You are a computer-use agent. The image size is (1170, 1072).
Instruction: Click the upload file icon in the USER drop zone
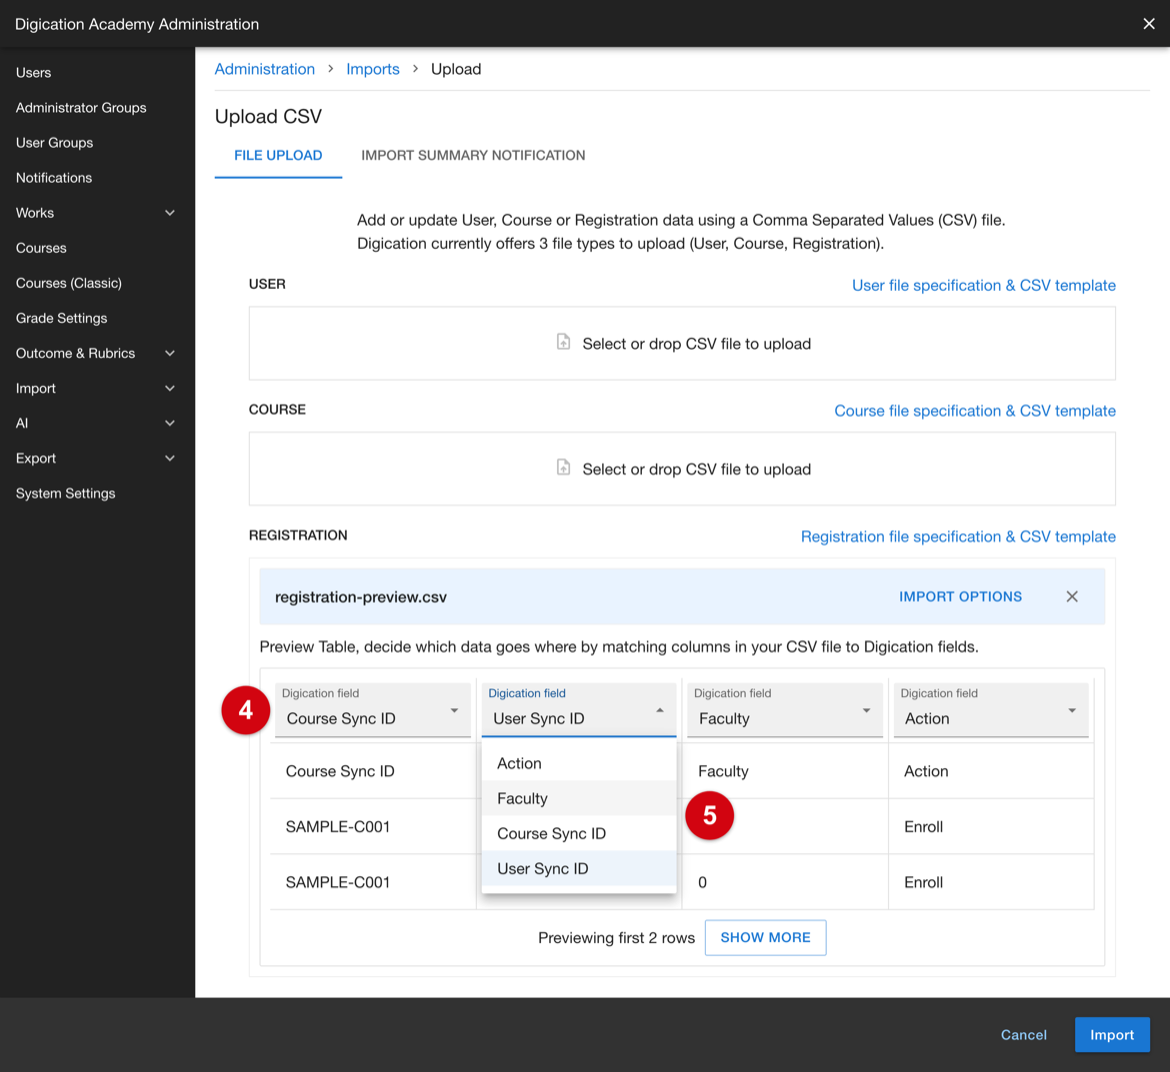[x=563, y=342]
